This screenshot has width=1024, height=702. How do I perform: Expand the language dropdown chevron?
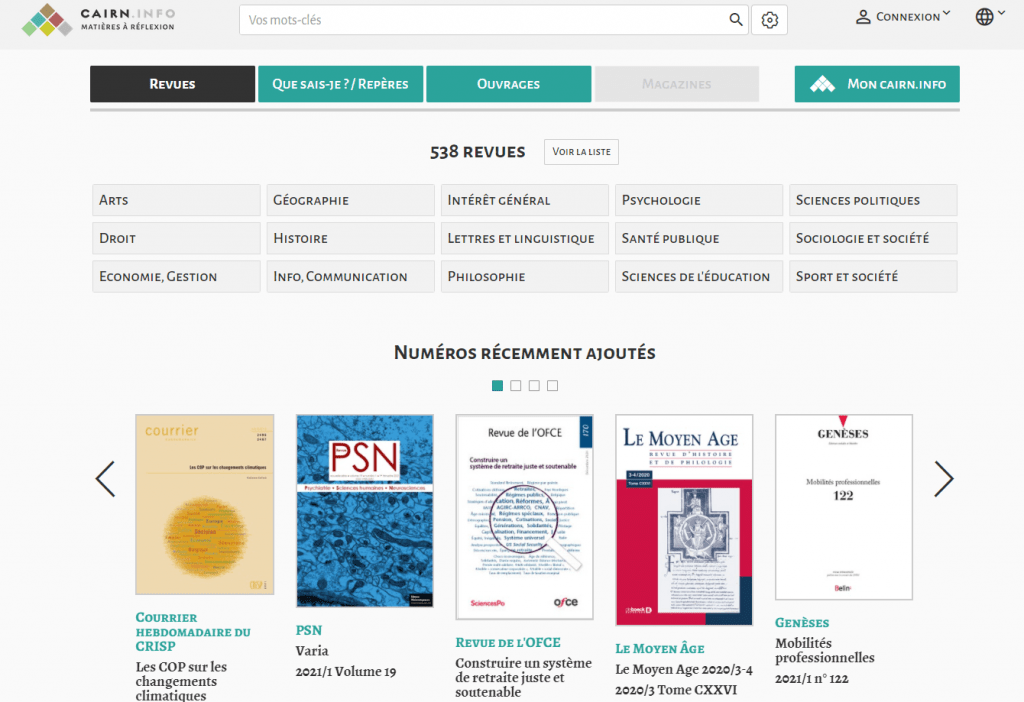1001,14
